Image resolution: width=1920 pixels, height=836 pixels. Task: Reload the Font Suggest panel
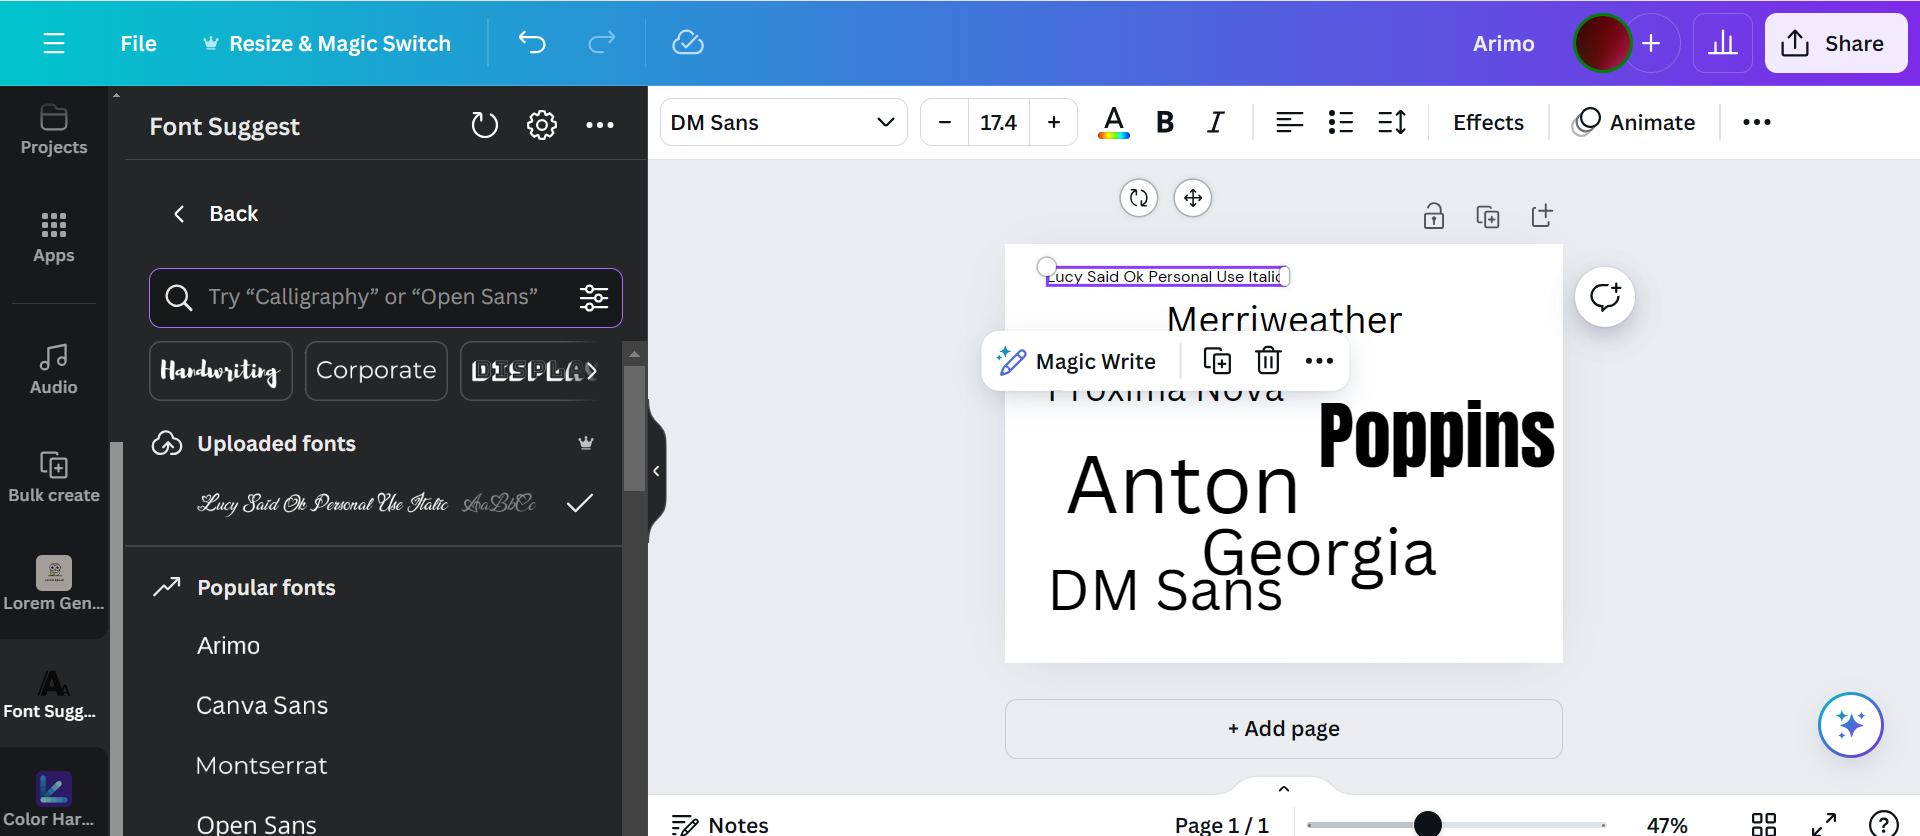(484, 125)
